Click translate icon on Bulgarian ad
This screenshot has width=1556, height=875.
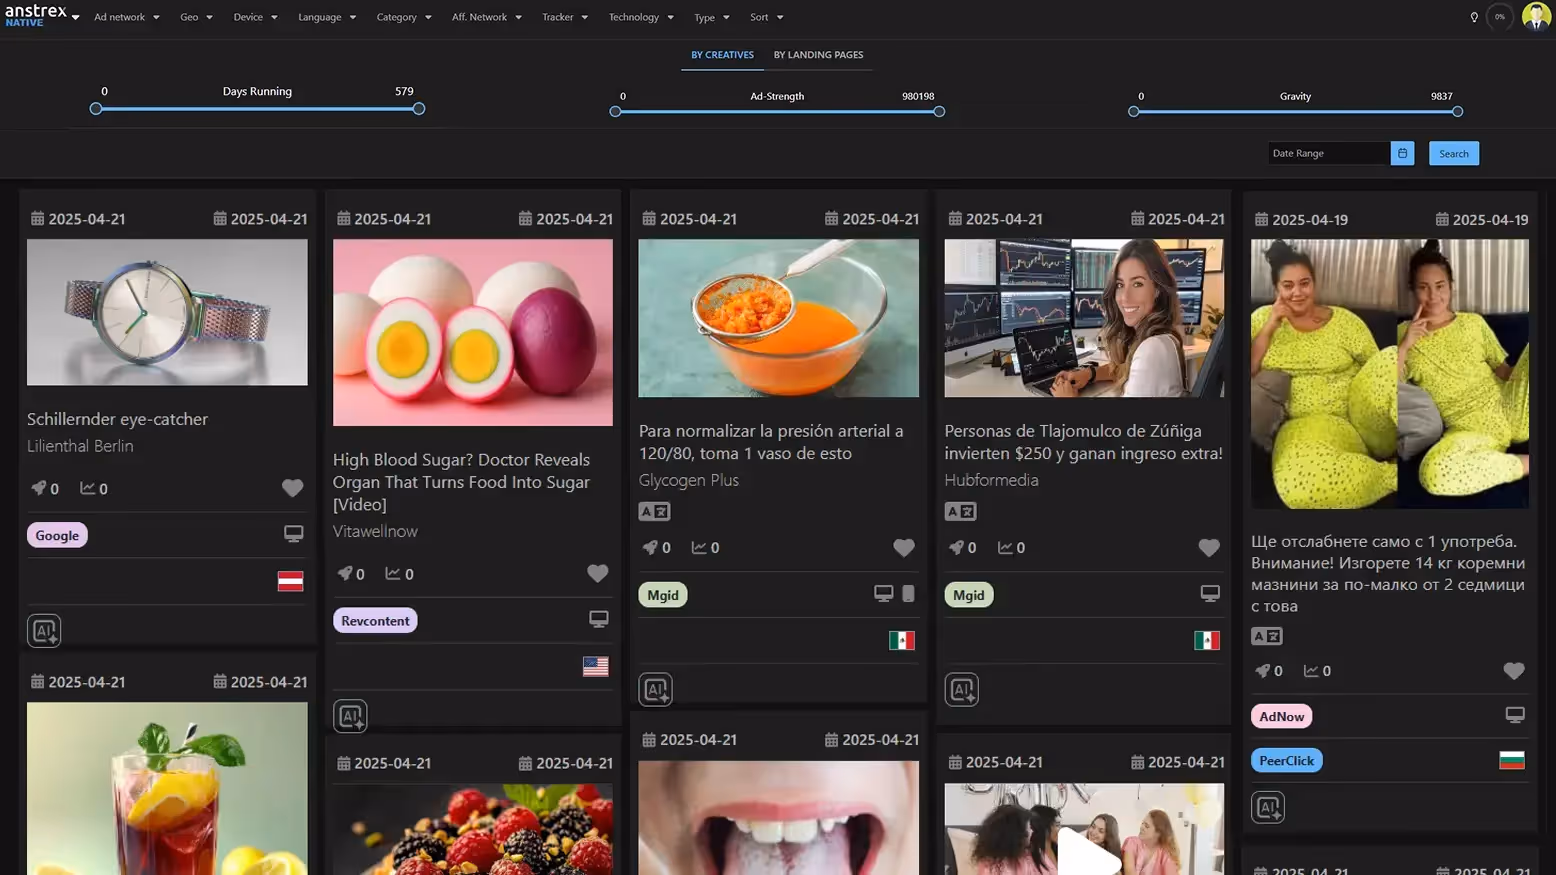[x=1266, y=636]
